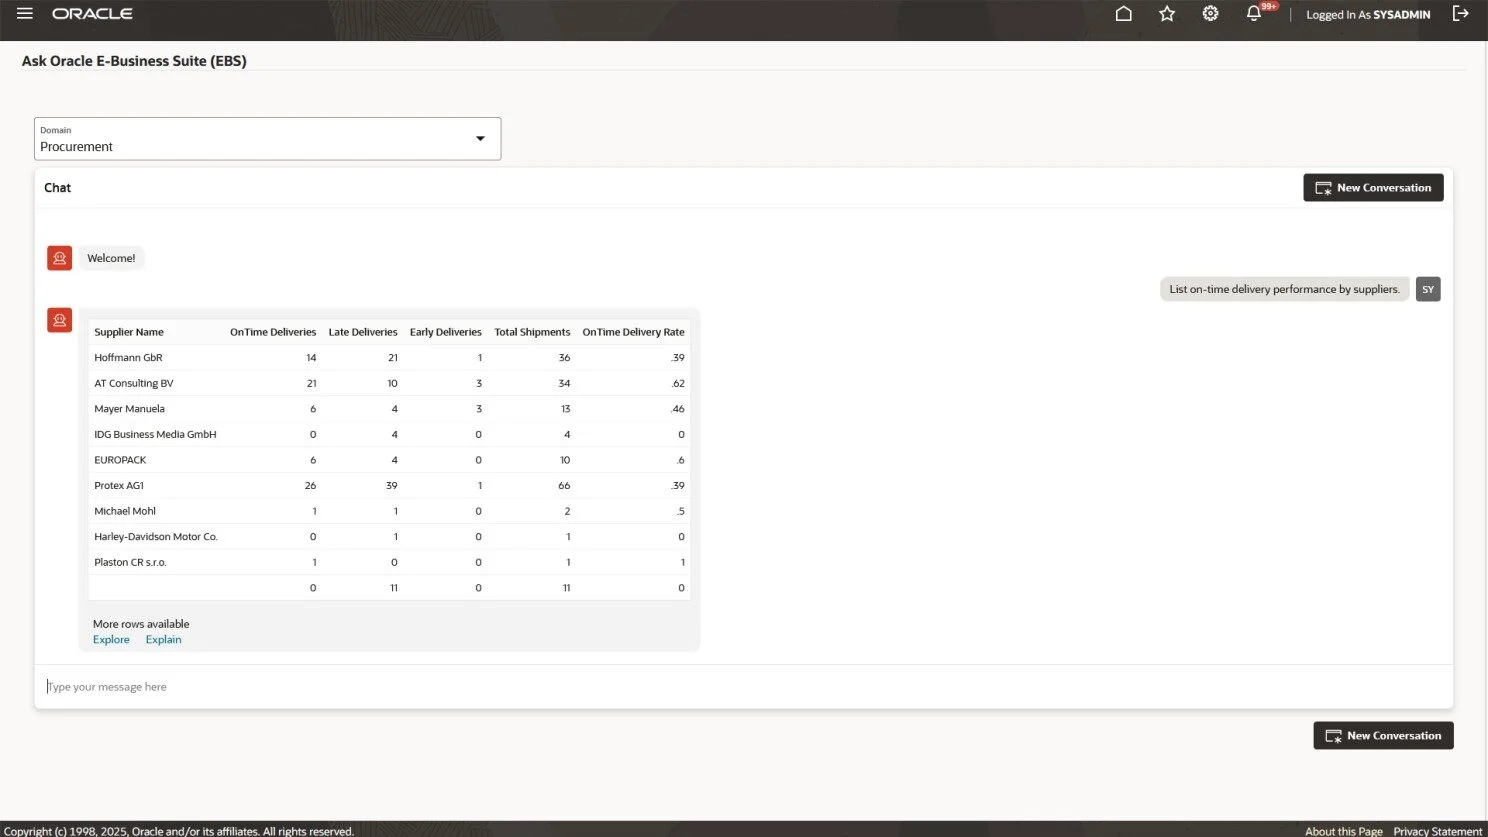Click the Logout icon
Screen dimensions: 1488x837
pos(1461,14)
